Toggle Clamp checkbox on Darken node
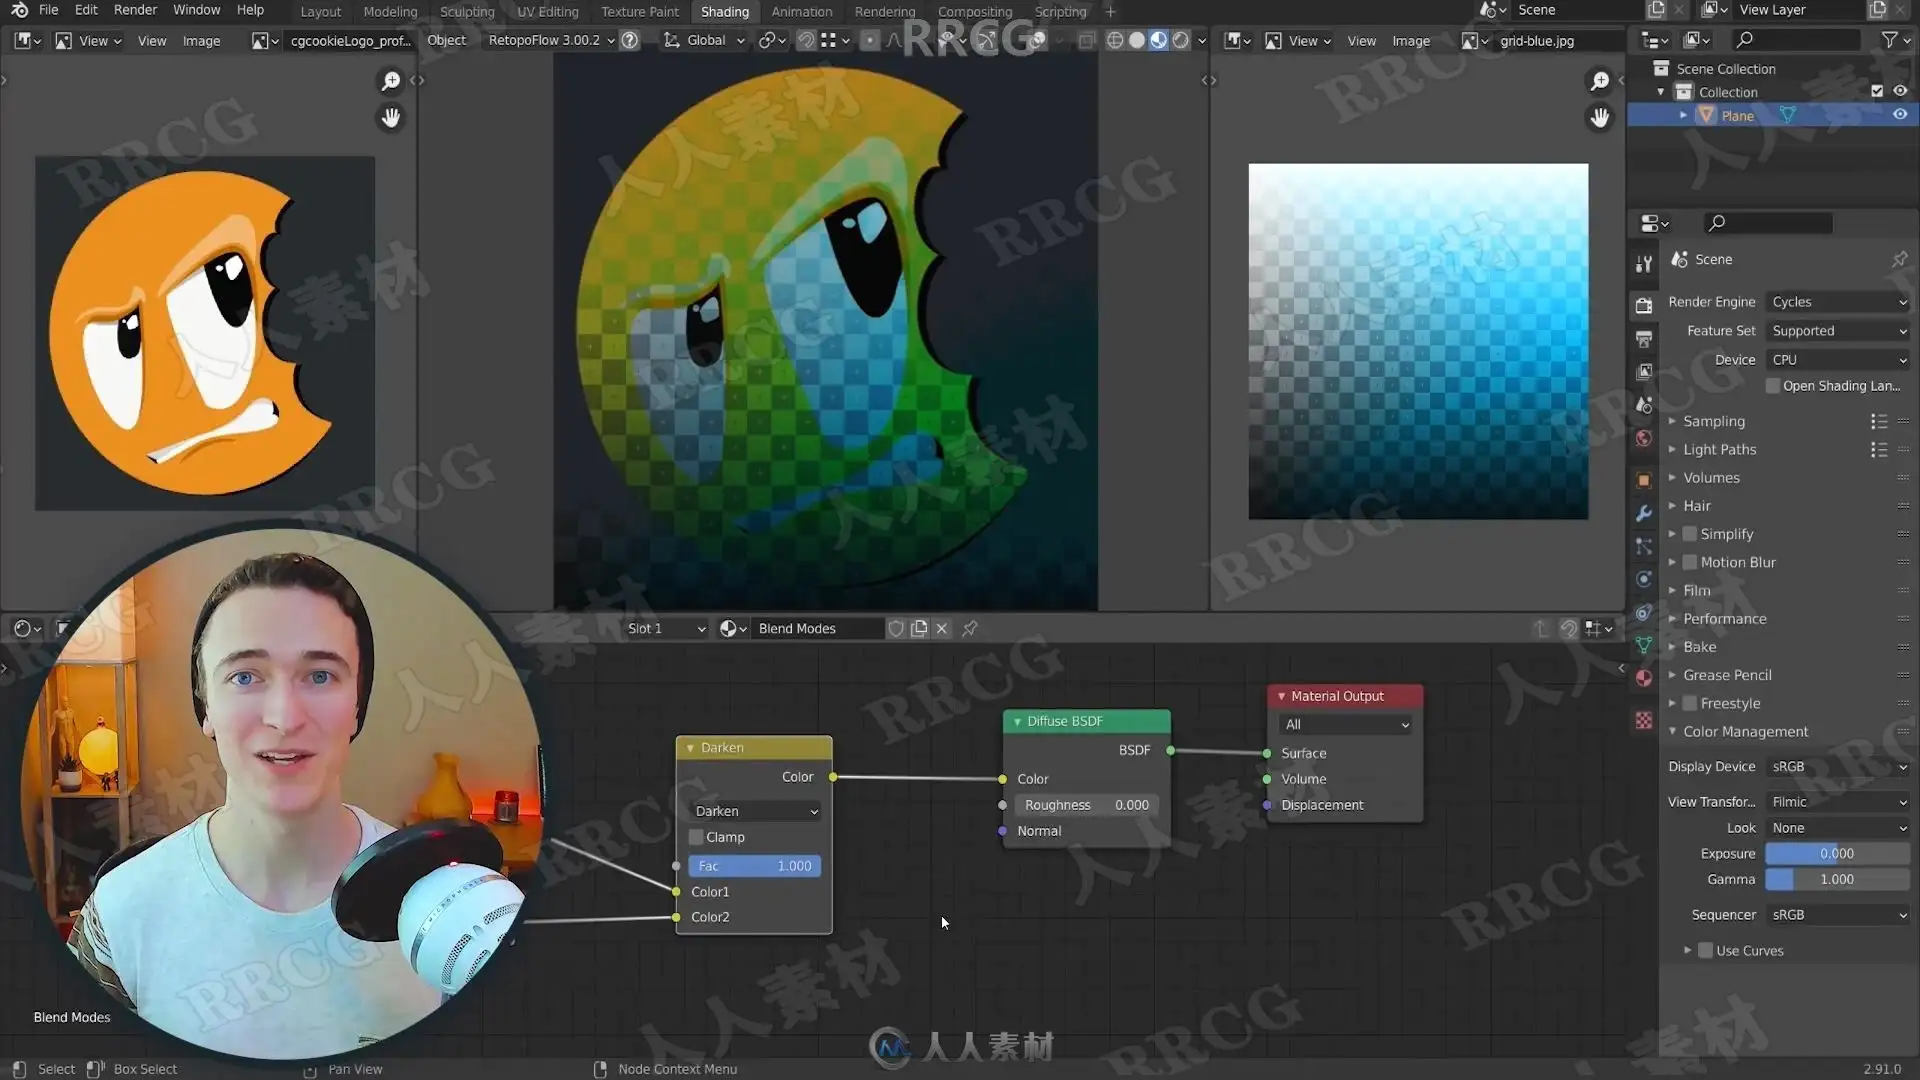 (696, 837)
